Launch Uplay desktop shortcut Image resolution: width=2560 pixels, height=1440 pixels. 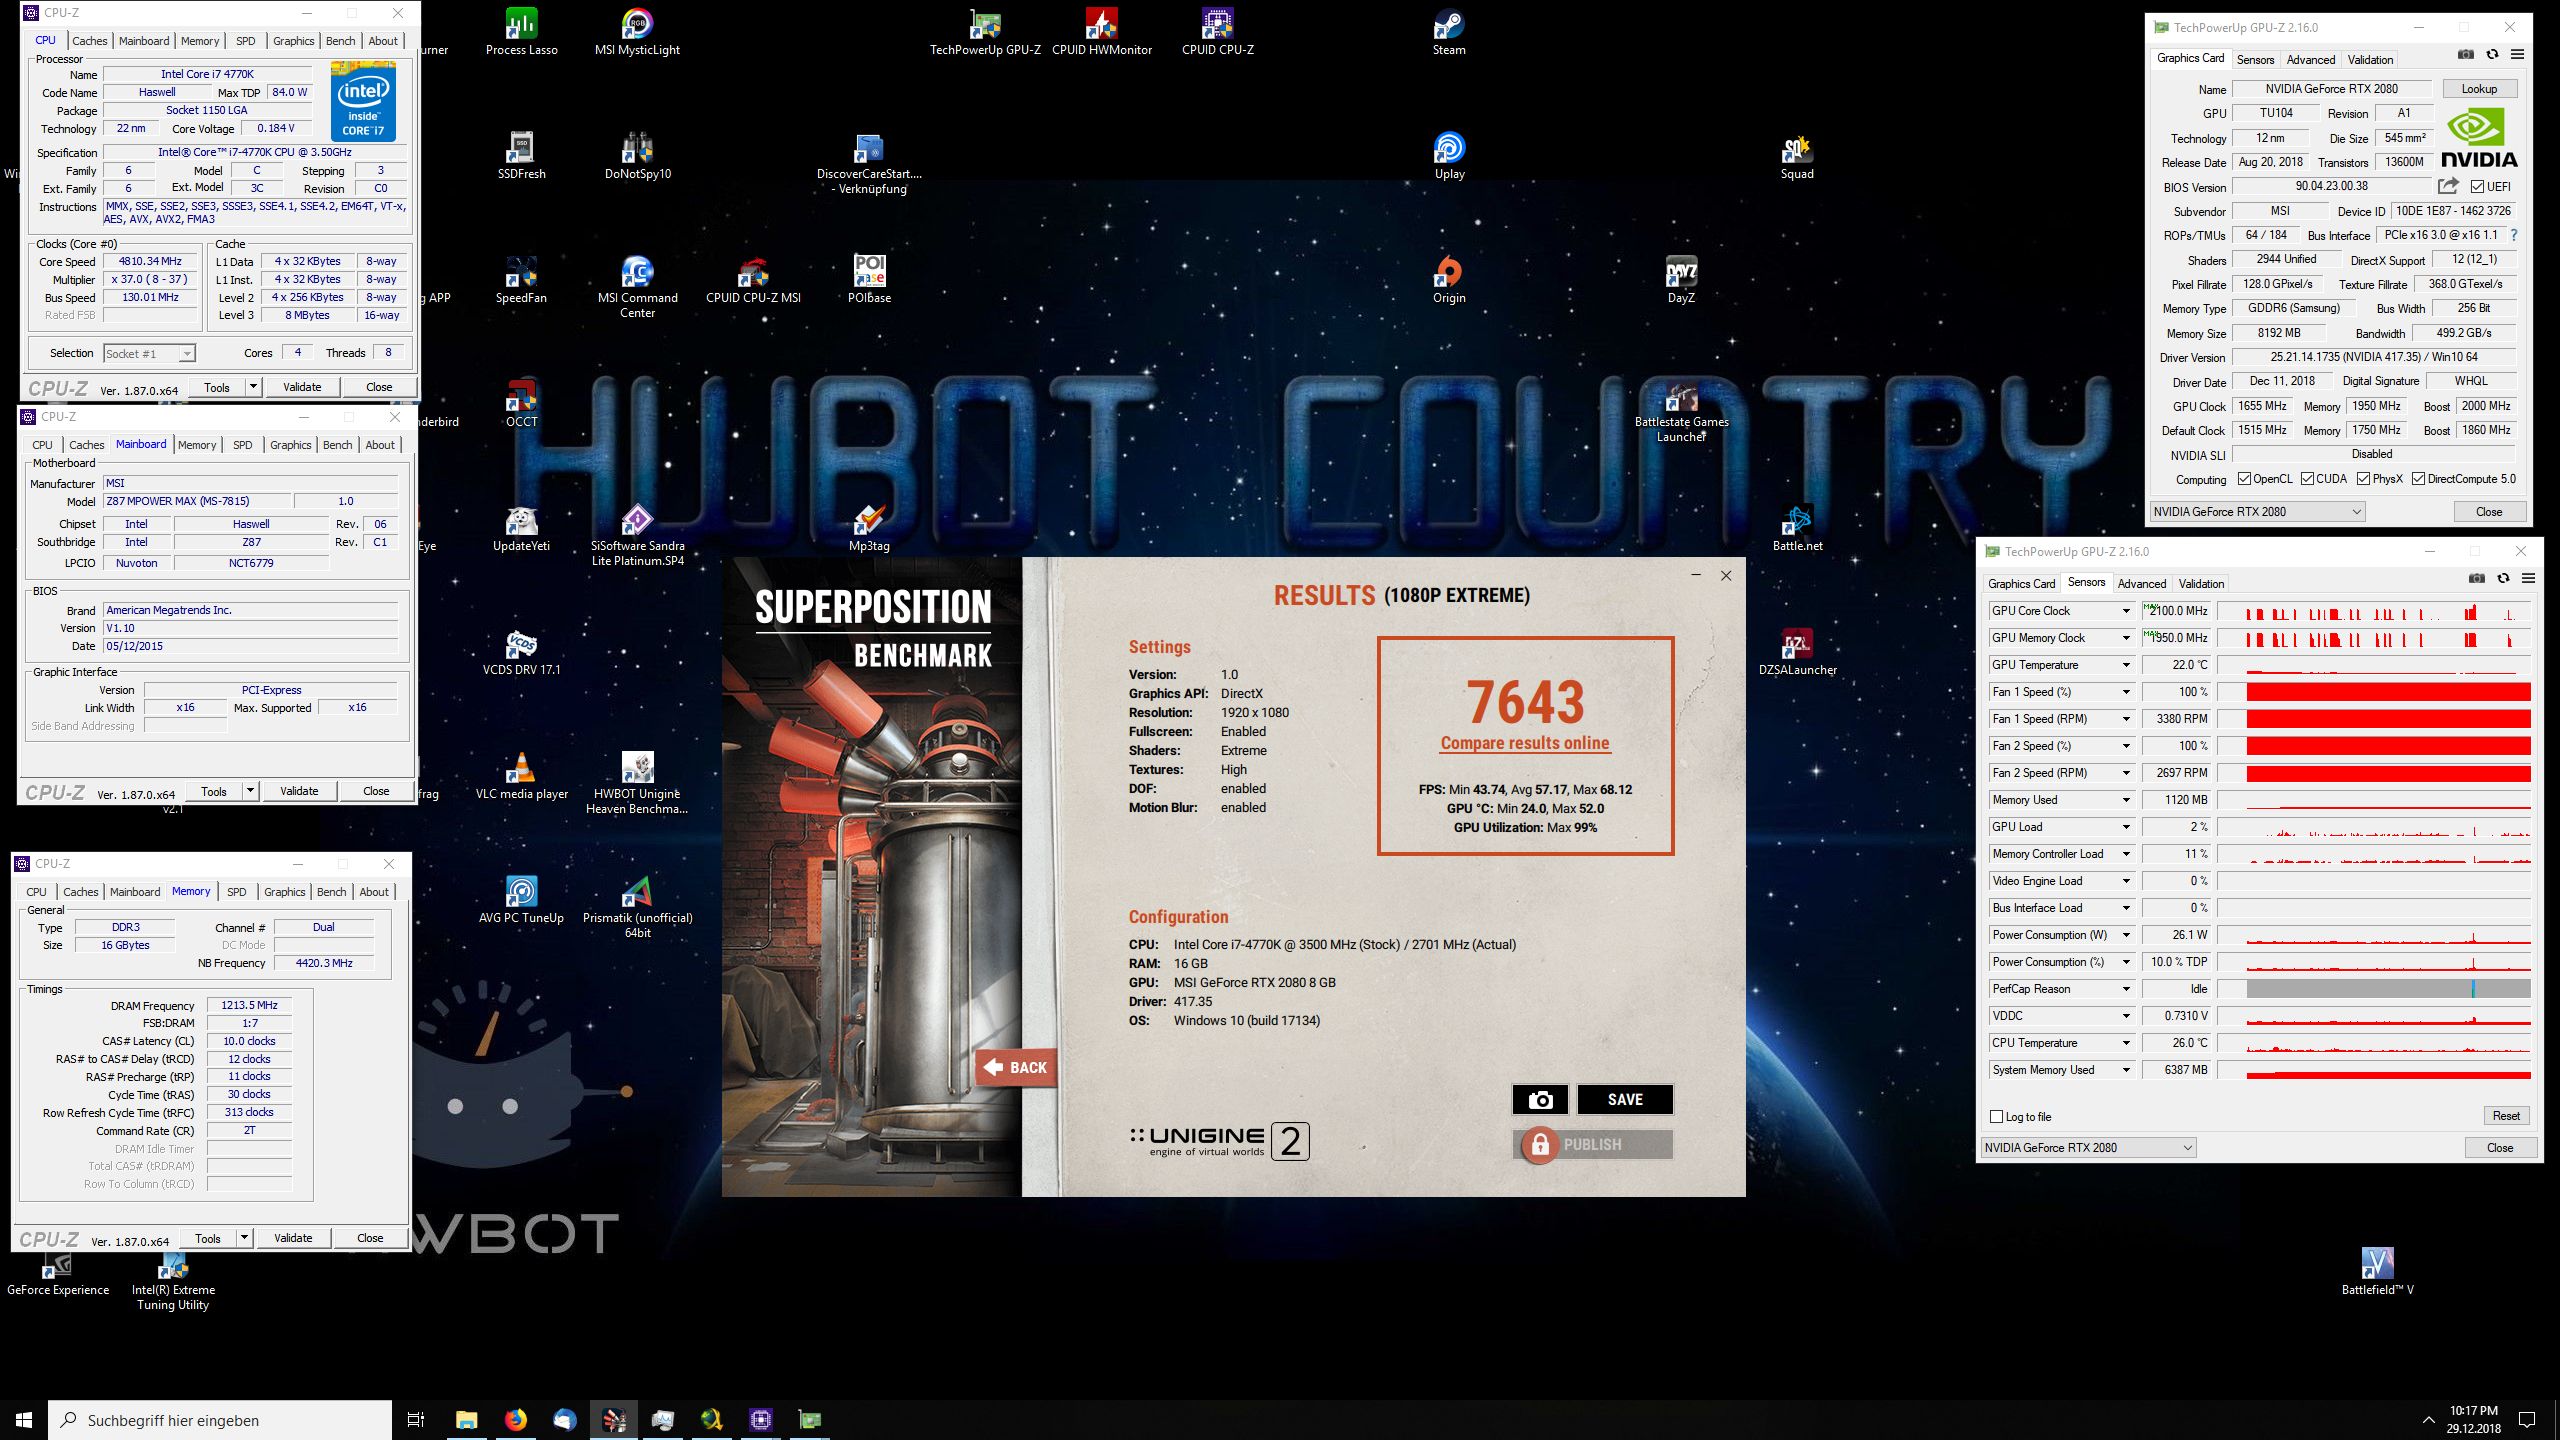pos(1449,155)
